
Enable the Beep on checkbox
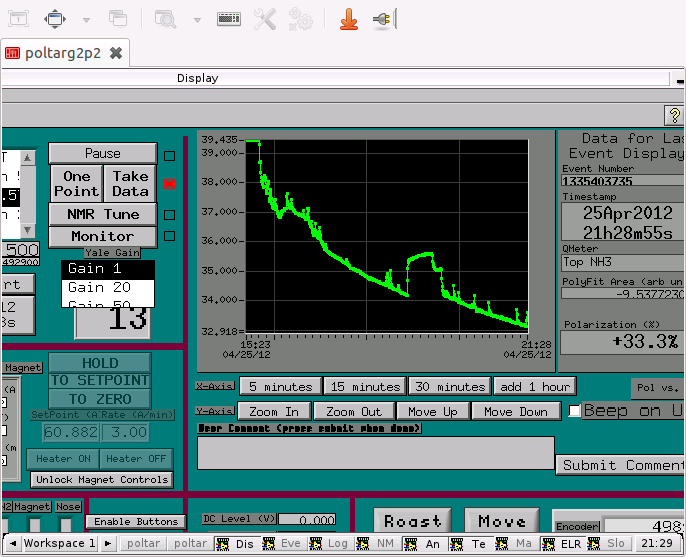point(574,411)
